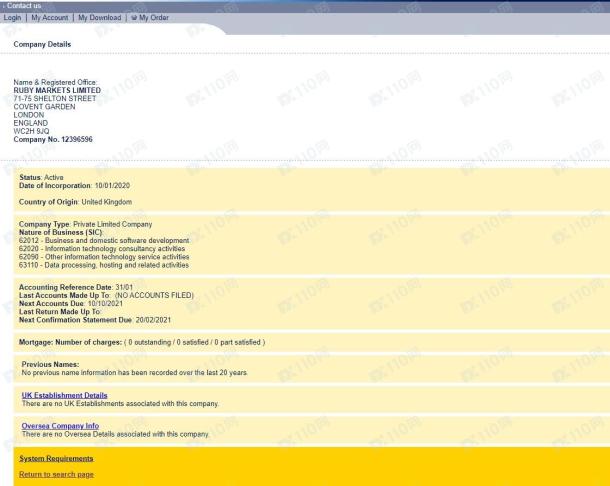Viewport: 610px width, 486px height.
Task: Open Oversea Company Info link
Action: pyautogui.click(x=60, y=426)
